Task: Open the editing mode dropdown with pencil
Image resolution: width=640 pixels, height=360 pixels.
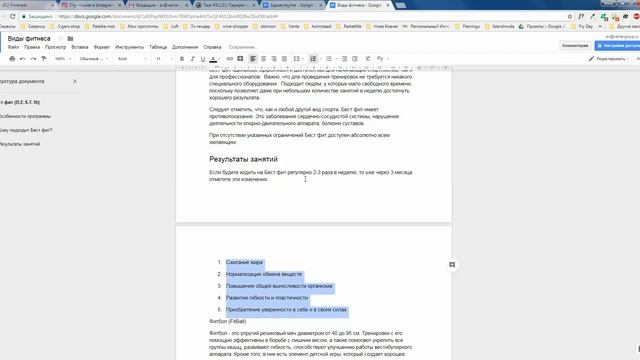Action: (x=609, y=59)
